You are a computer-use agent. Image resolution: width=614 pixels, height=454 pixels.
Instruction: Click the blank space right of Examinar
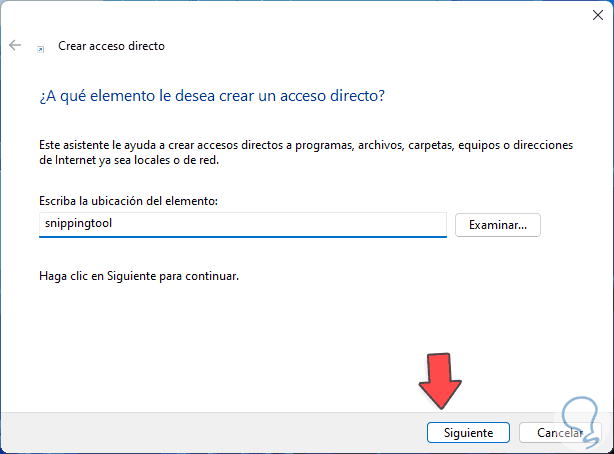coord(575,225)
